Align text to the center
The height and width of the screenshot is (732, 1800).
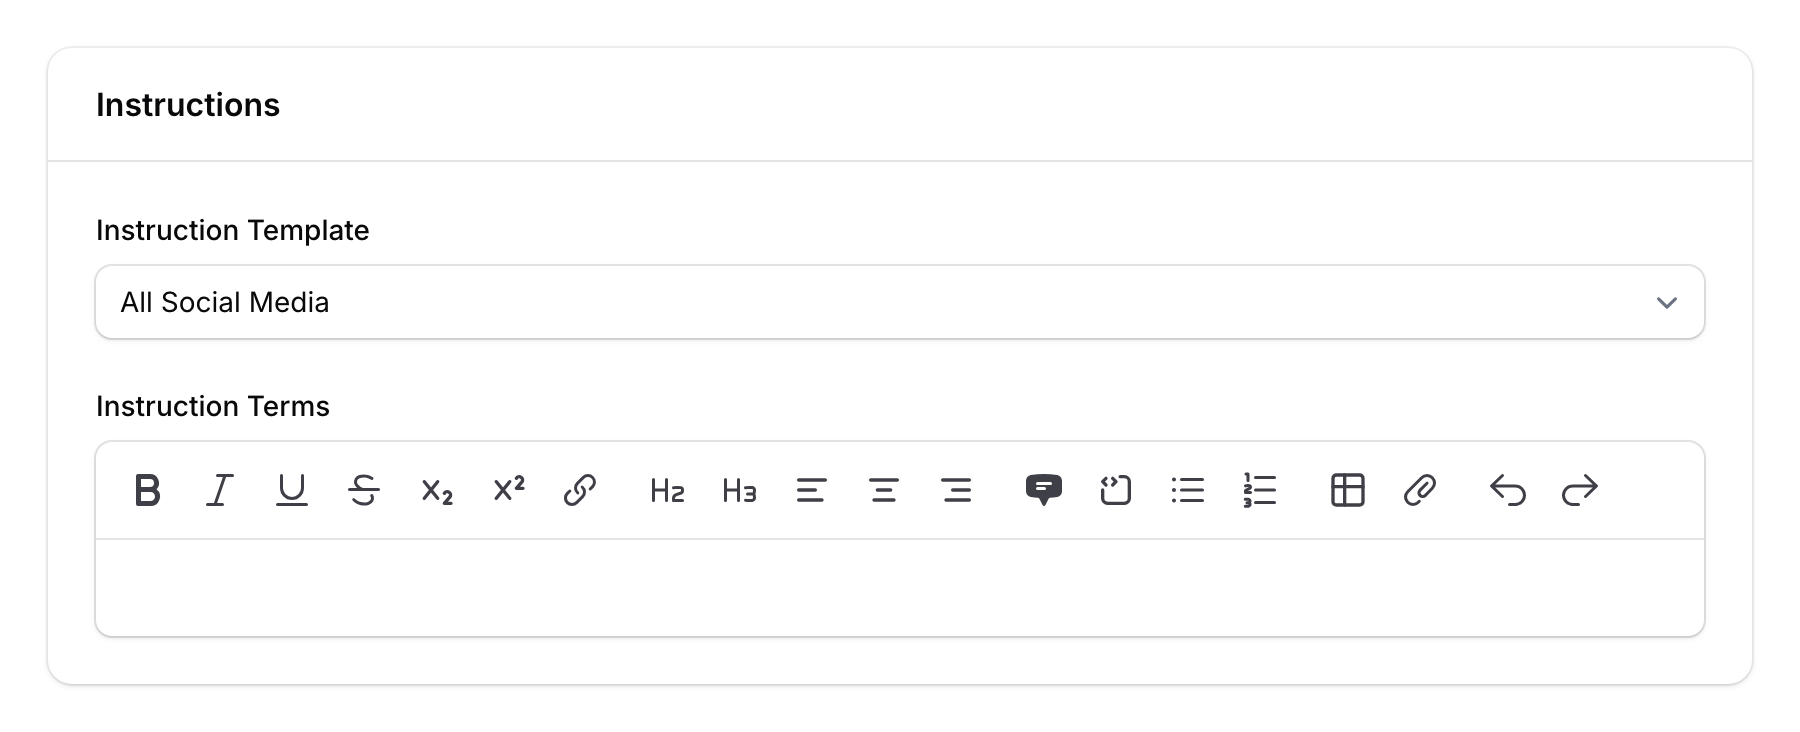tap(884, 490)
